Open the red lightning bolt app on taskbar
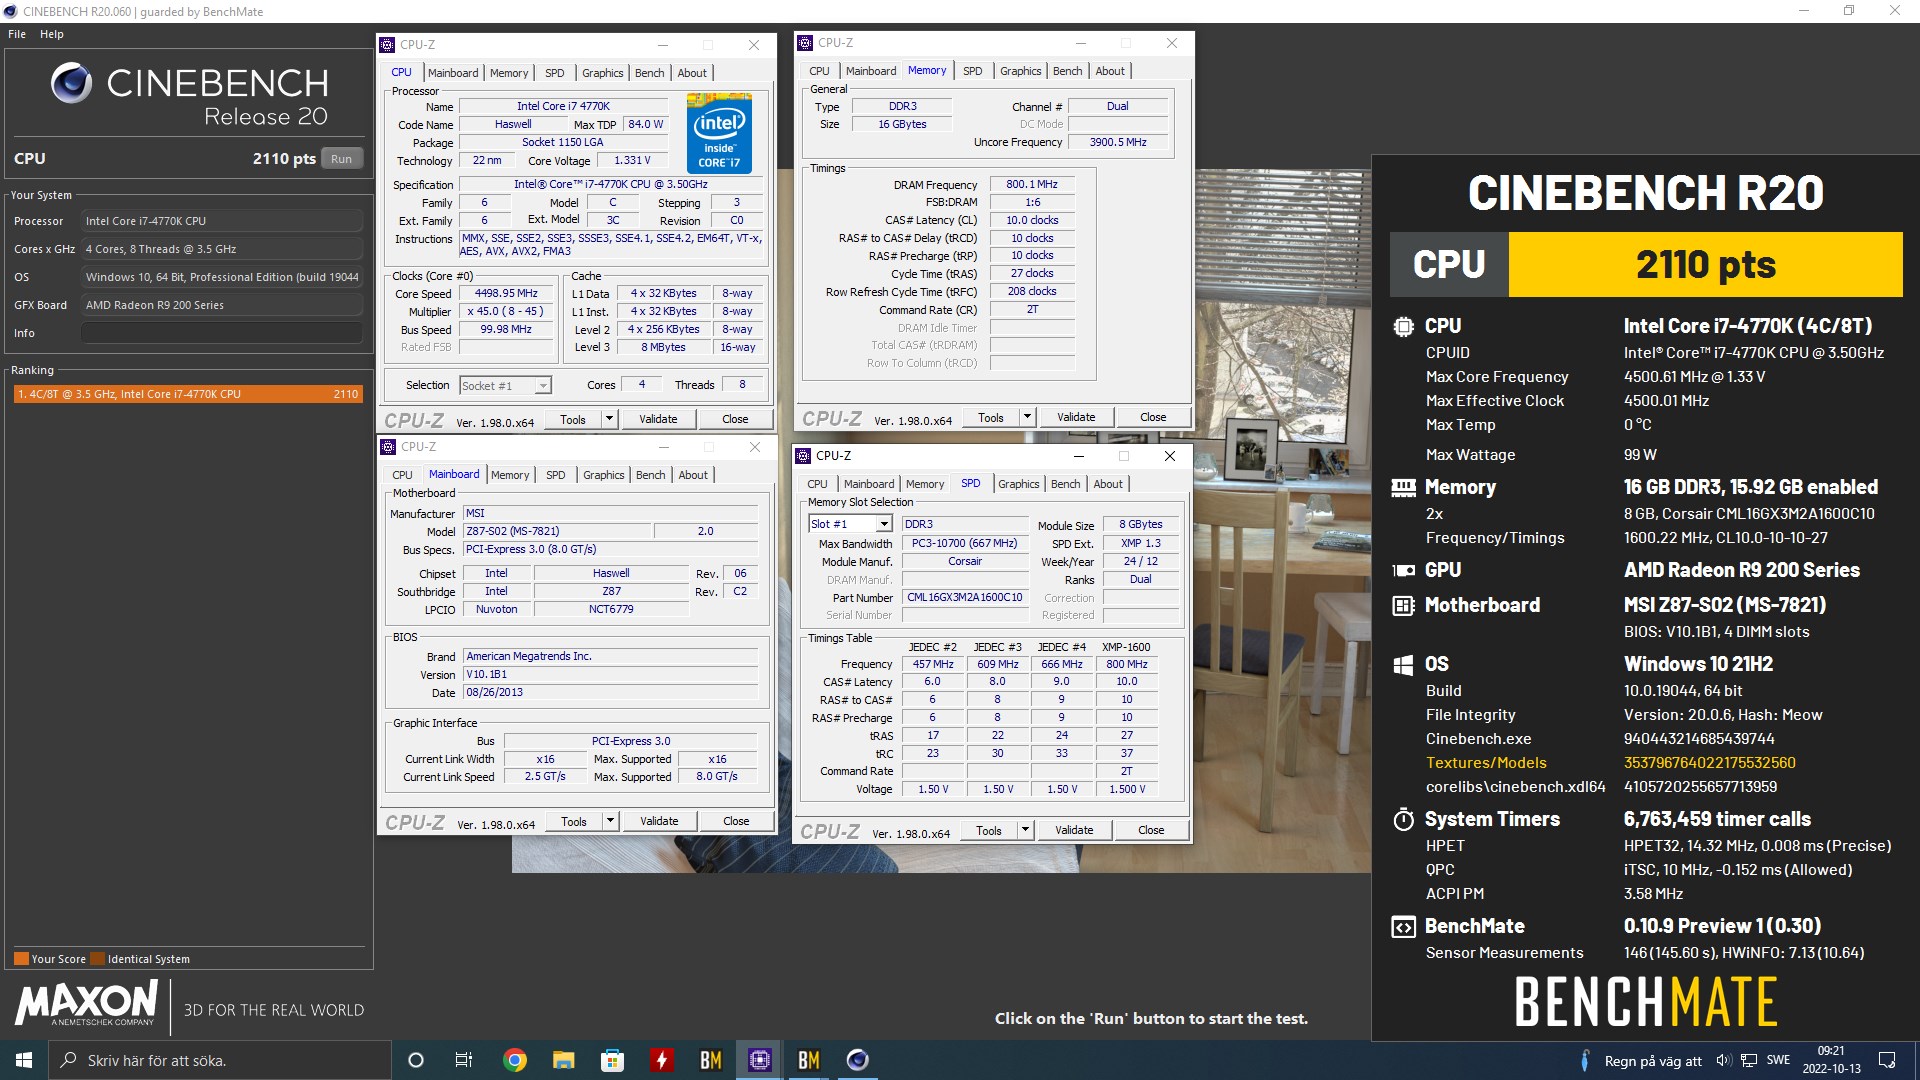This screenshot has height=1080, width=1920. tap(661, 1060)
